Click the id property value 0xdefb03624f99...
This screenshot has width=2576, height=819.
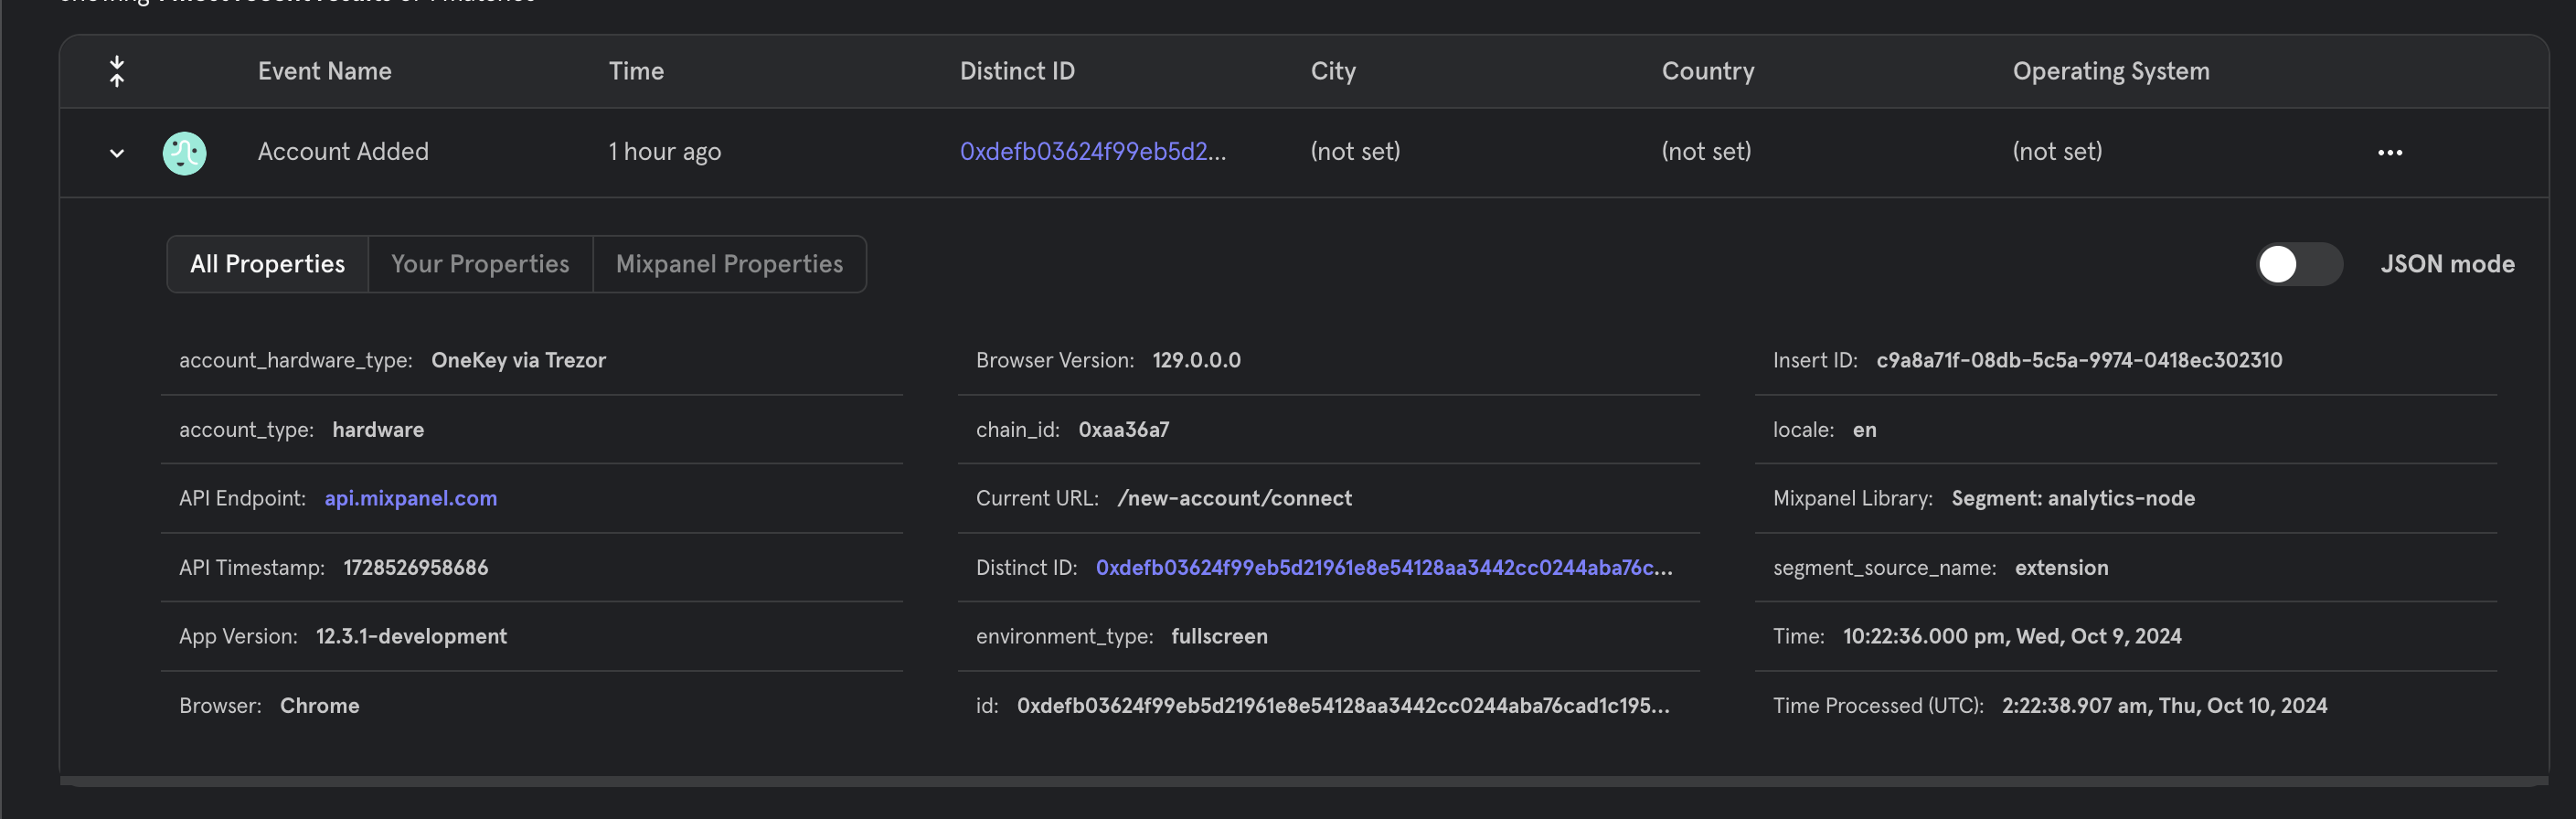(1343, 705)
